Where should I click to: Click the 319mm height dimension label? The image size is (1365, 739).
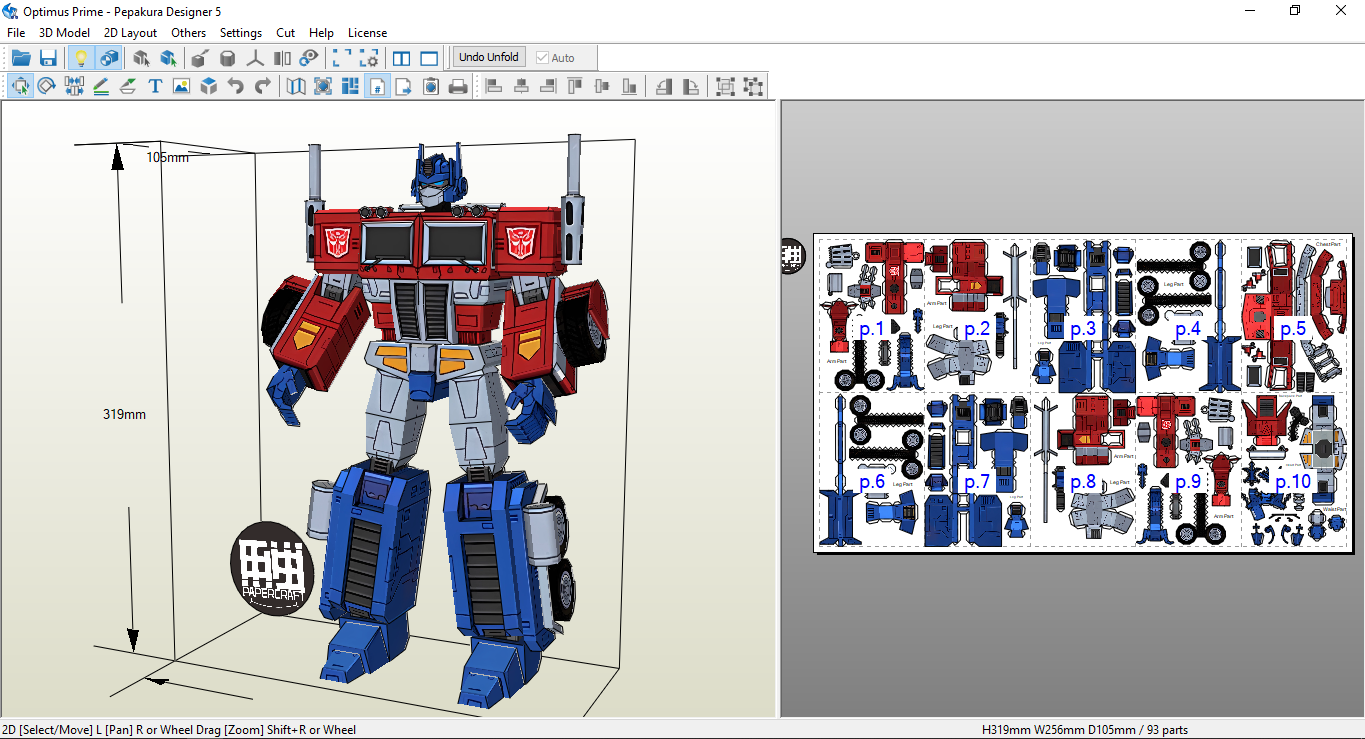[x=124, y=414]
